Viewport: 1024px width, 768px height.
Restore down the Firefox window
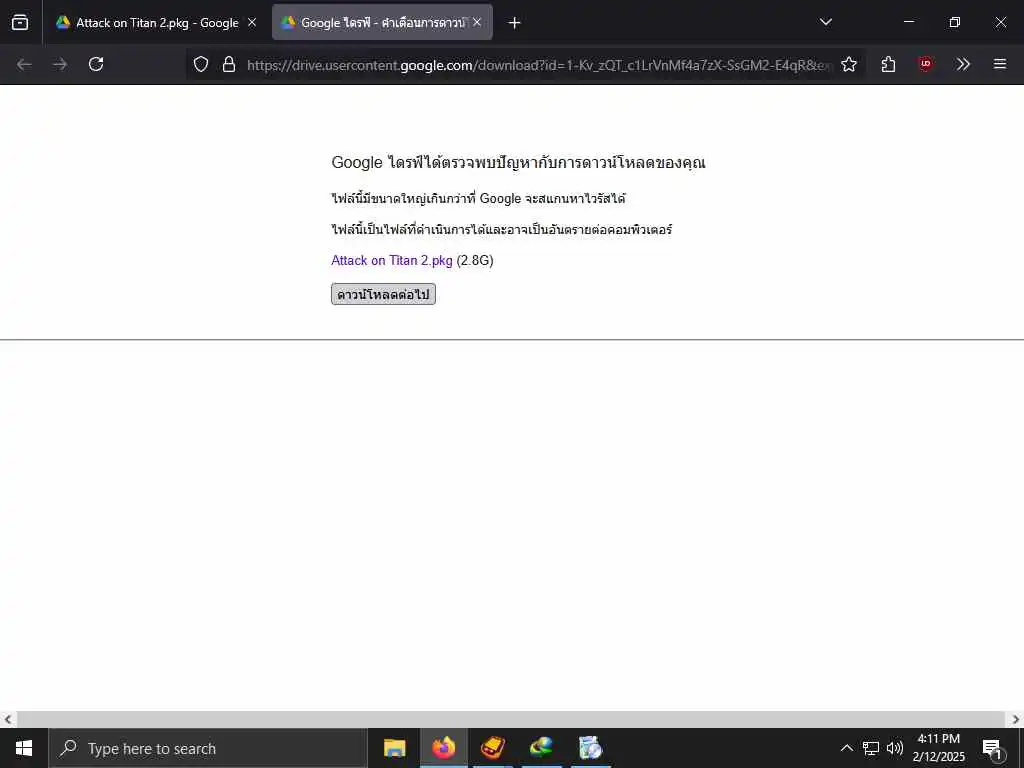pos(955,22)
